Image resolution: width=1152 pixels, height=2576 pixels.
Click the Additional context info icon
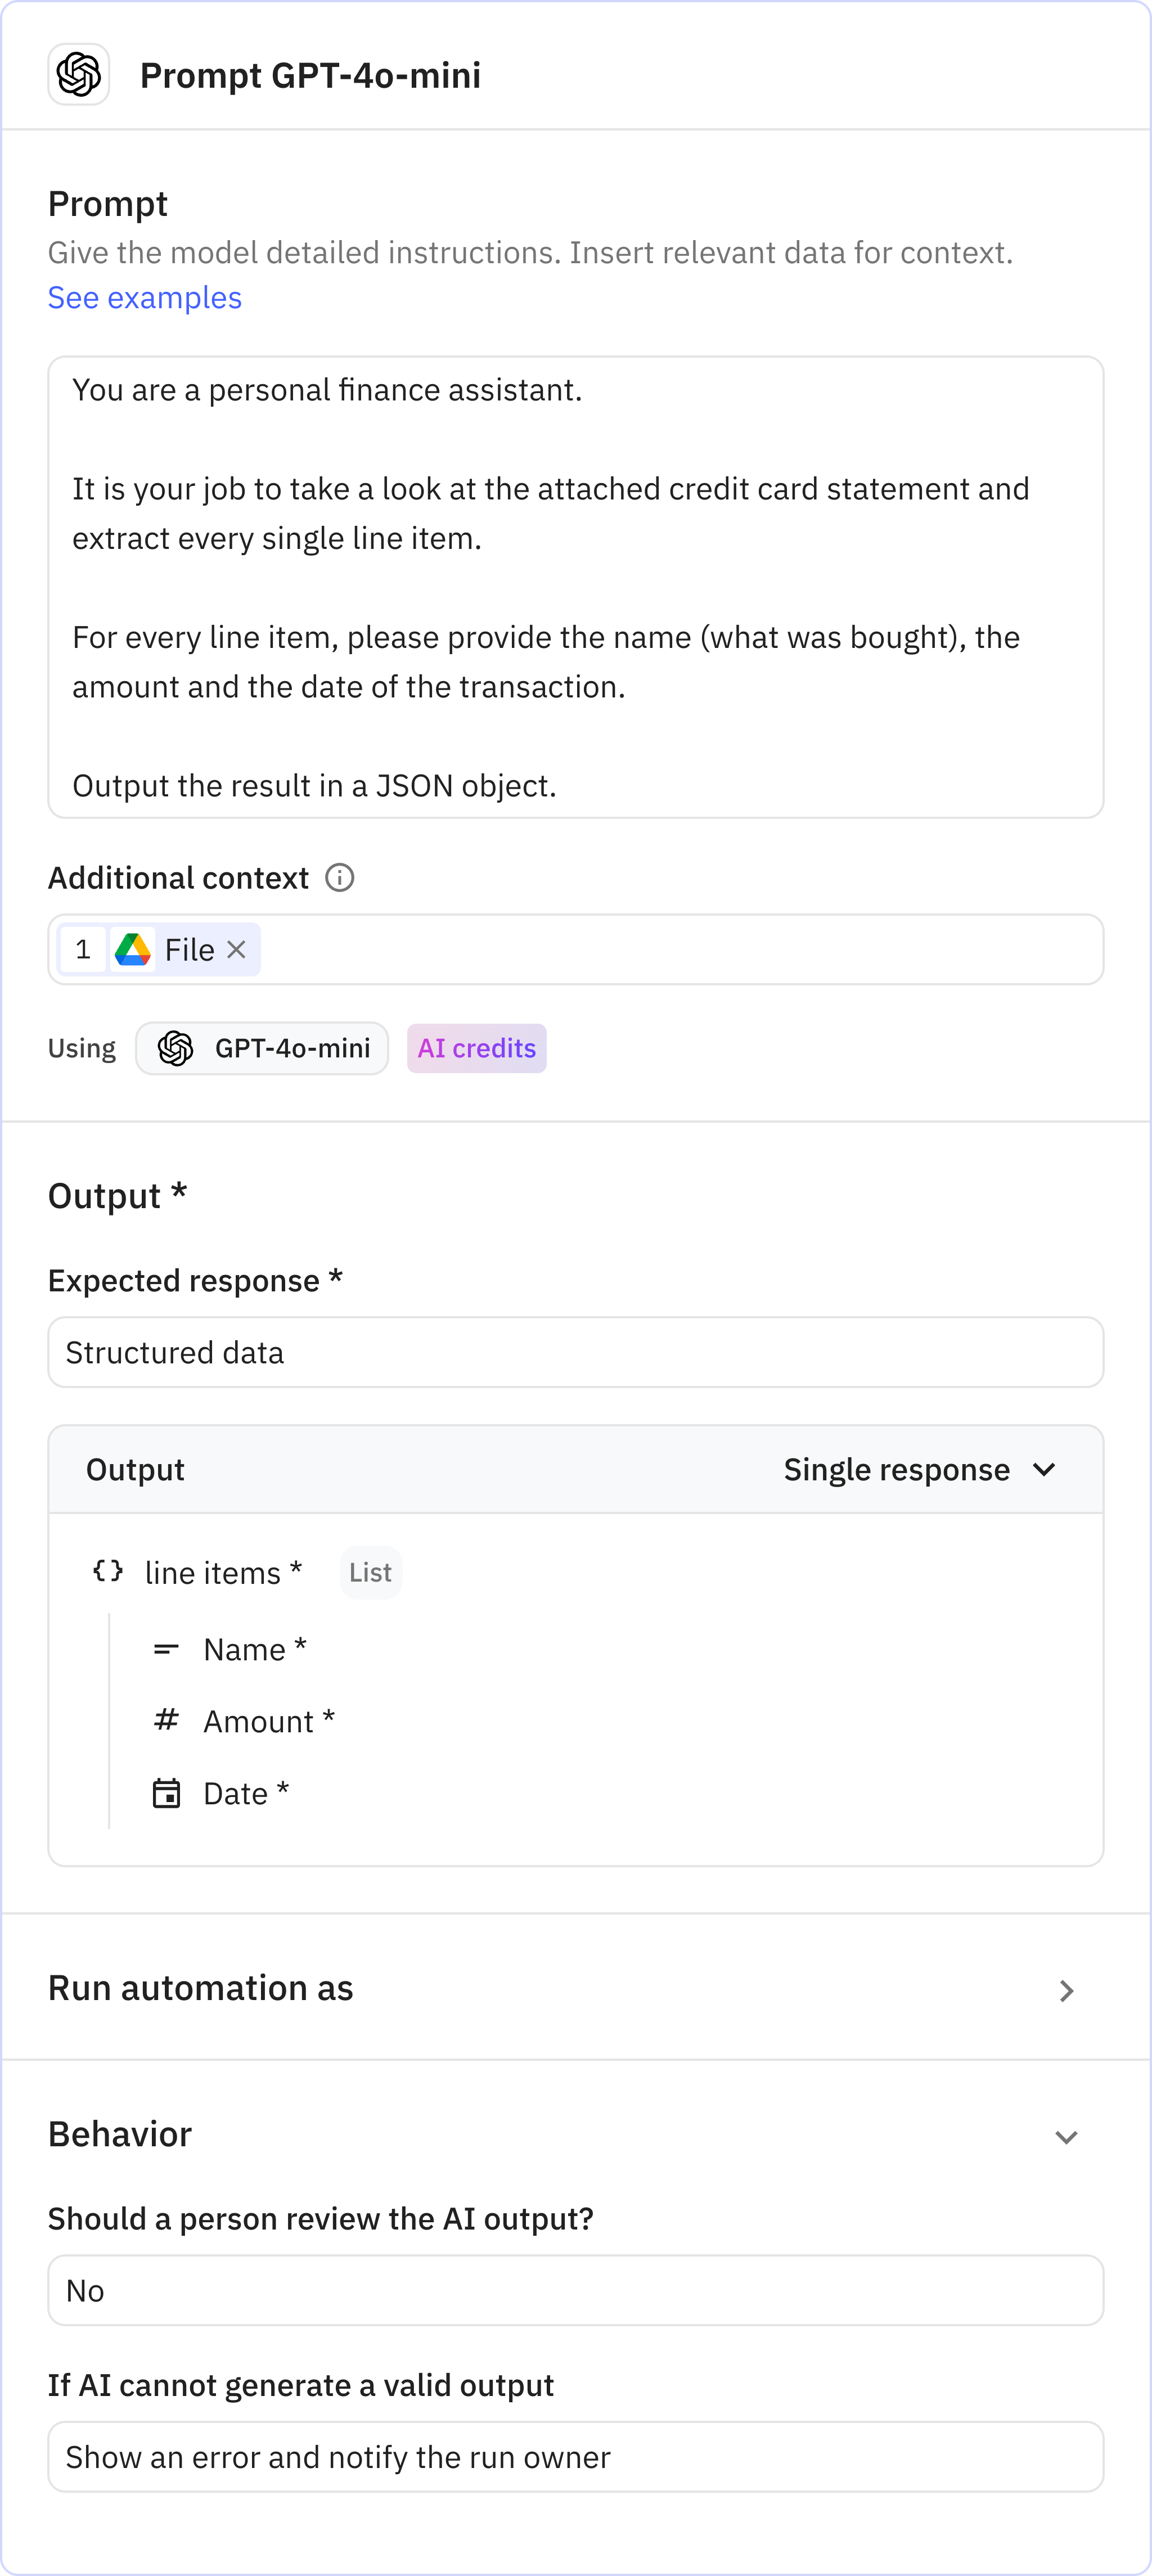[339, 878]
